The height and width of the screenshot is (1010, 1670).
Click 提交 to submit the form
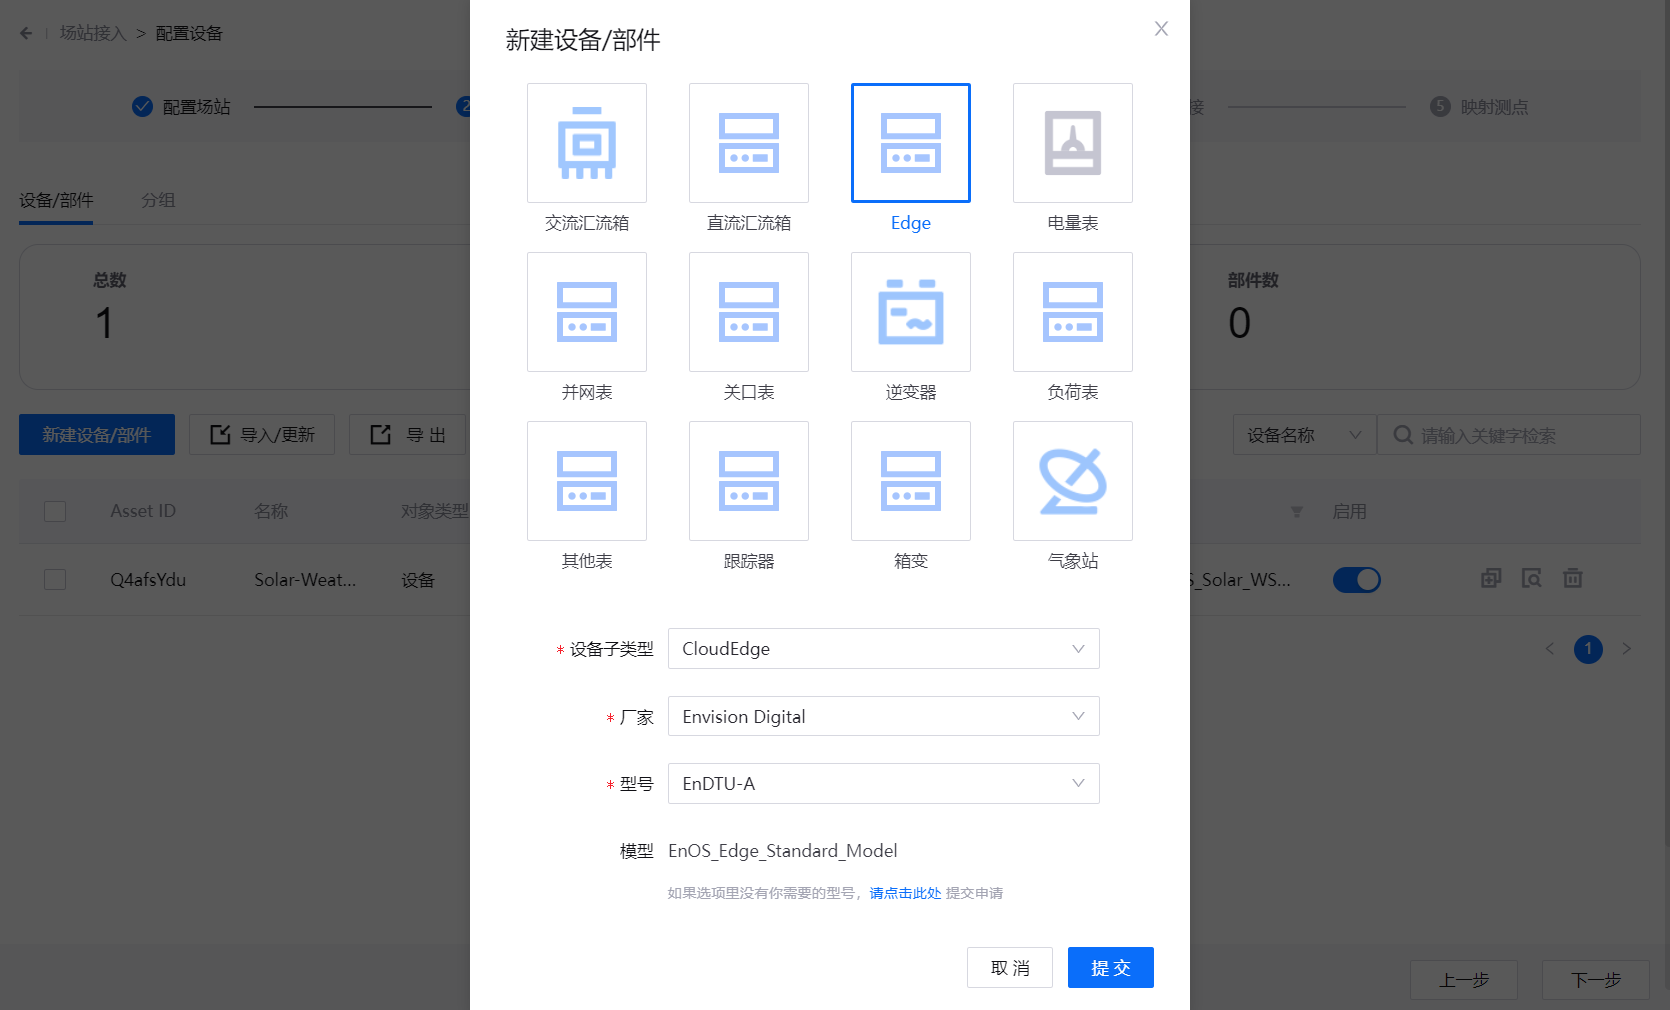click(x=1111, y=968)
